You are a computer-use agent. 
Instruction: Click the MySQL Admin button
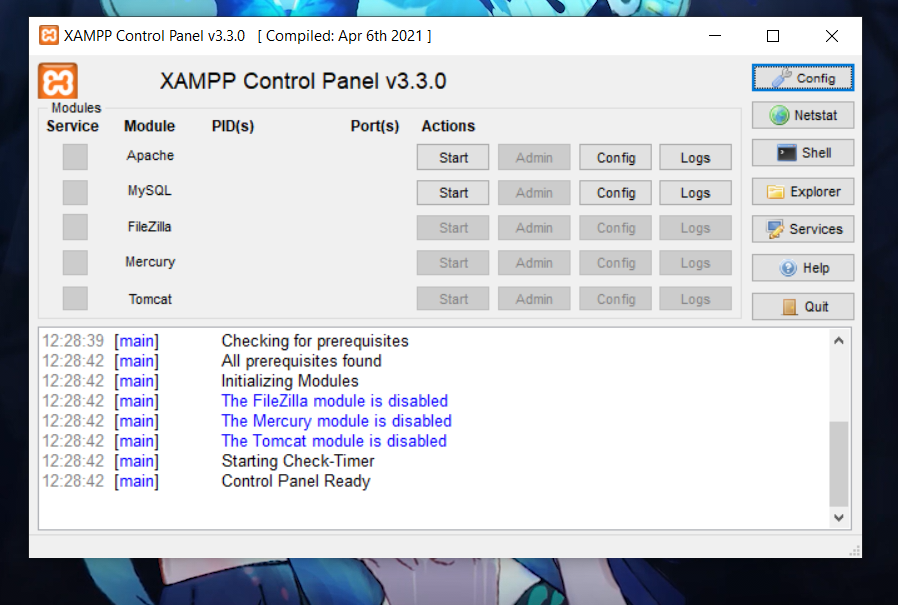coord(534,193)
